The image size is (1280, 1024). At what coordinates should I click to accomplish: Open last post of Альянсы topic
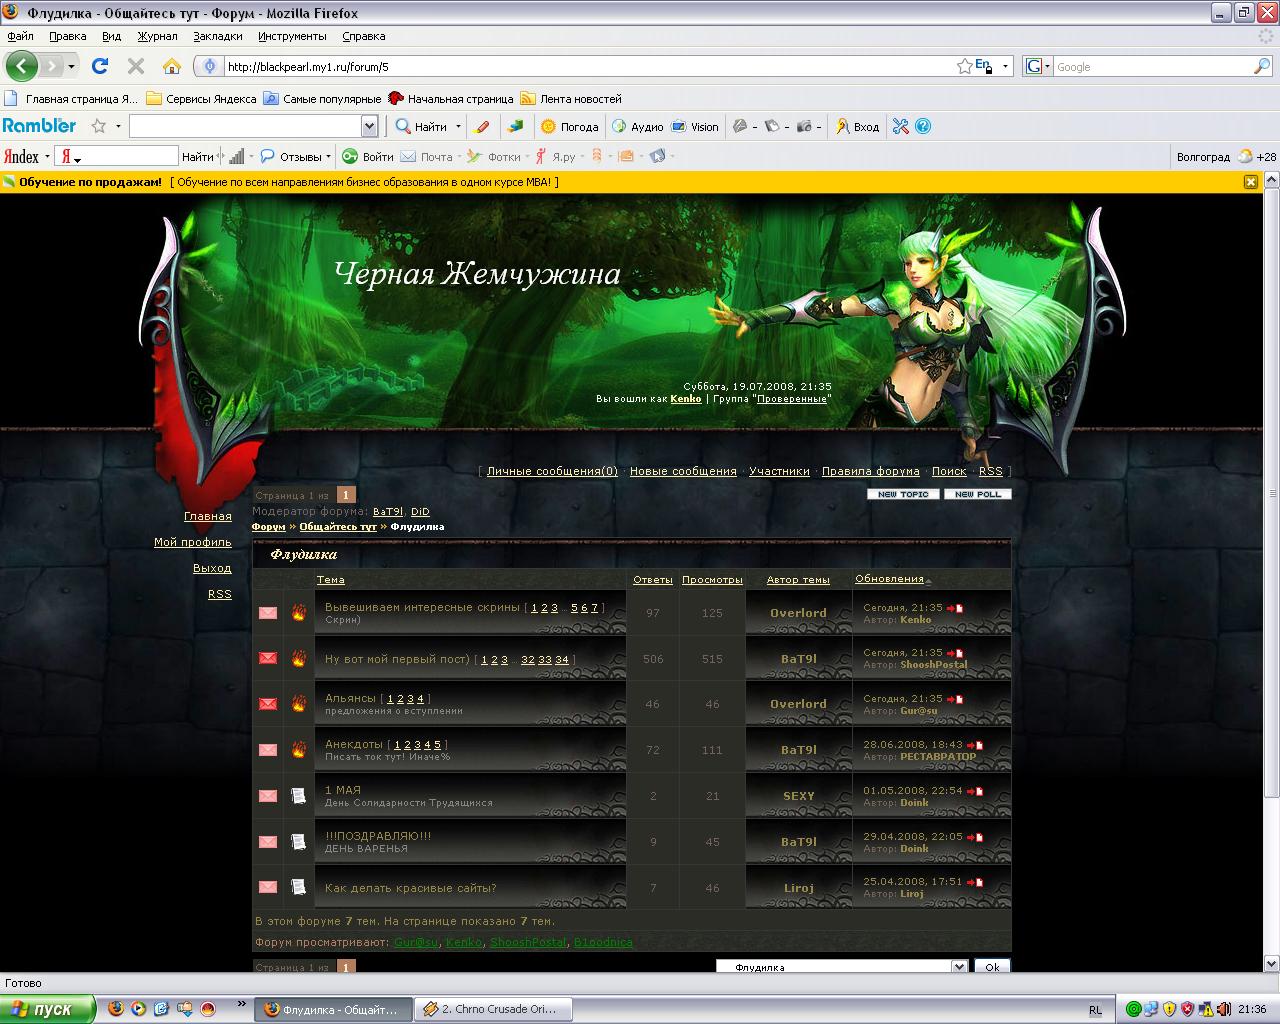click(955, 699)
